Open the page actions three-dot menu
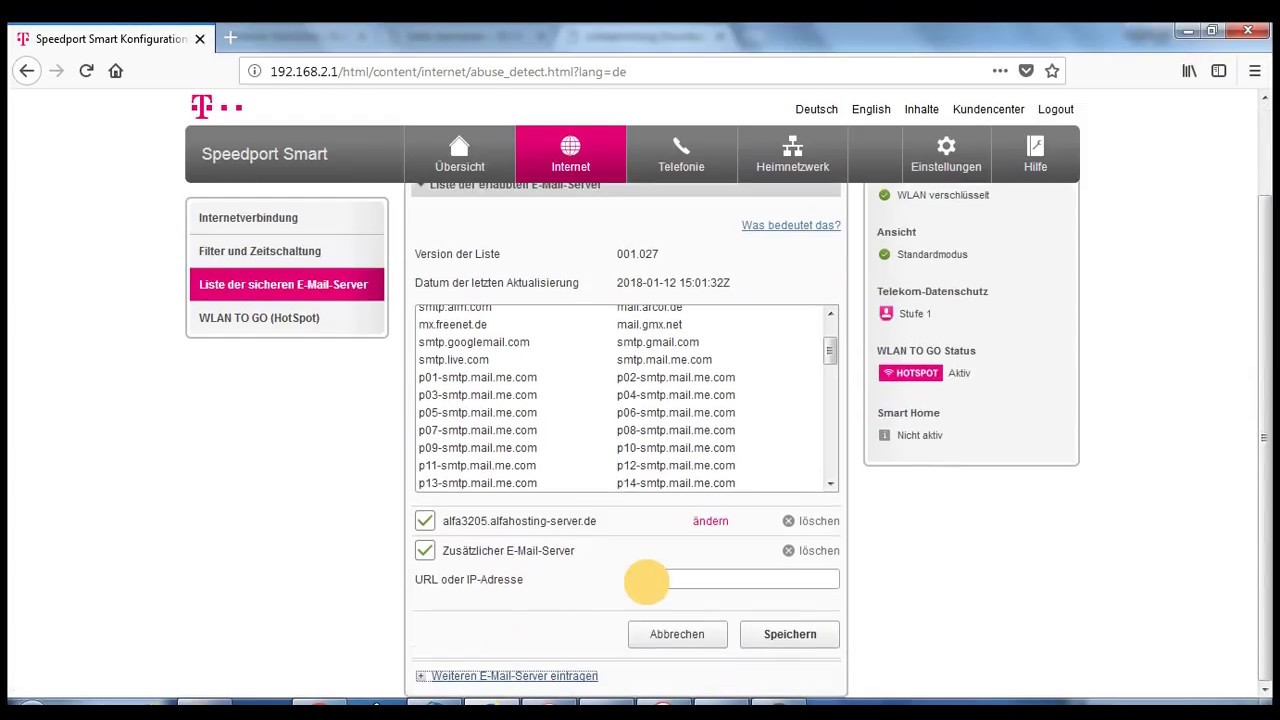This screenshot has height=720, width=1280. [1000, 71]
